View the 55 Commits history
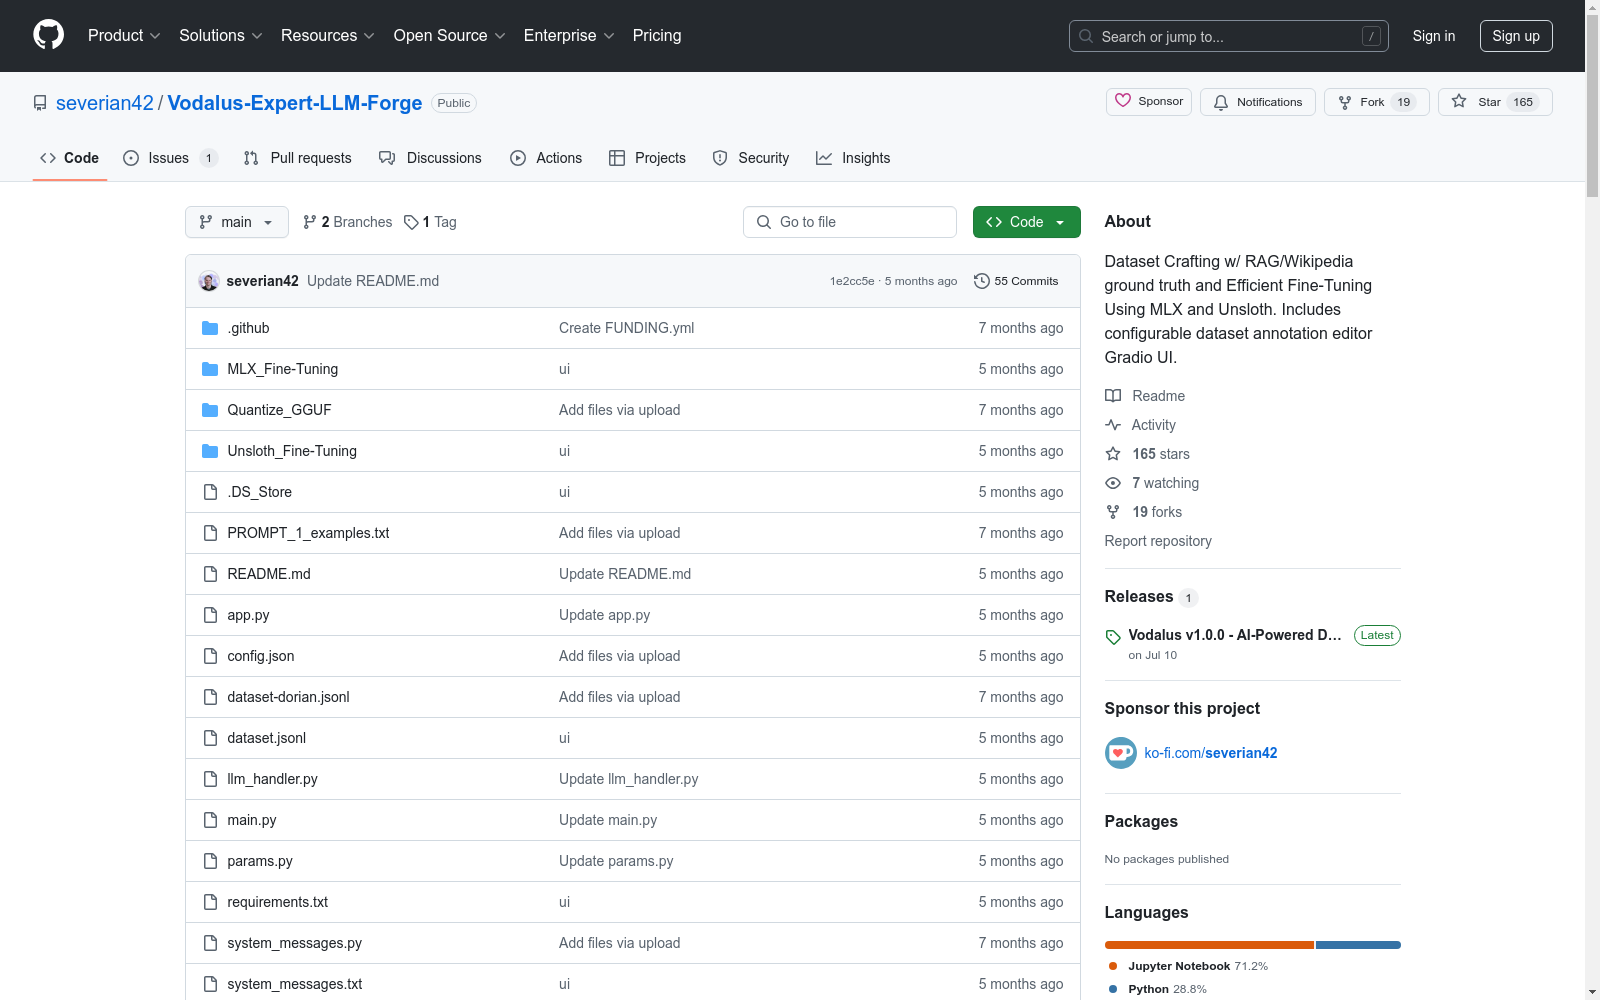This screenshot has width=1600, height=1000. point(1016,281)
